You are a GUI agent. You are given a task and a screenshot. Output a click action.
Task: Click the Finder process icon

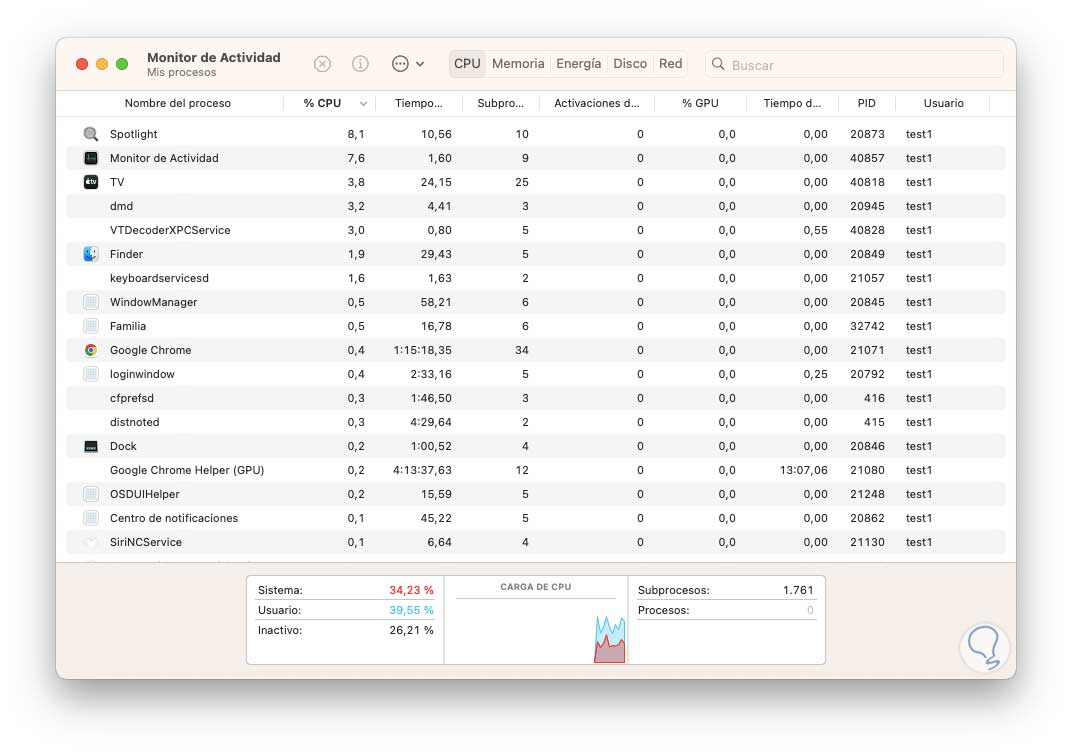coord(90,254)
